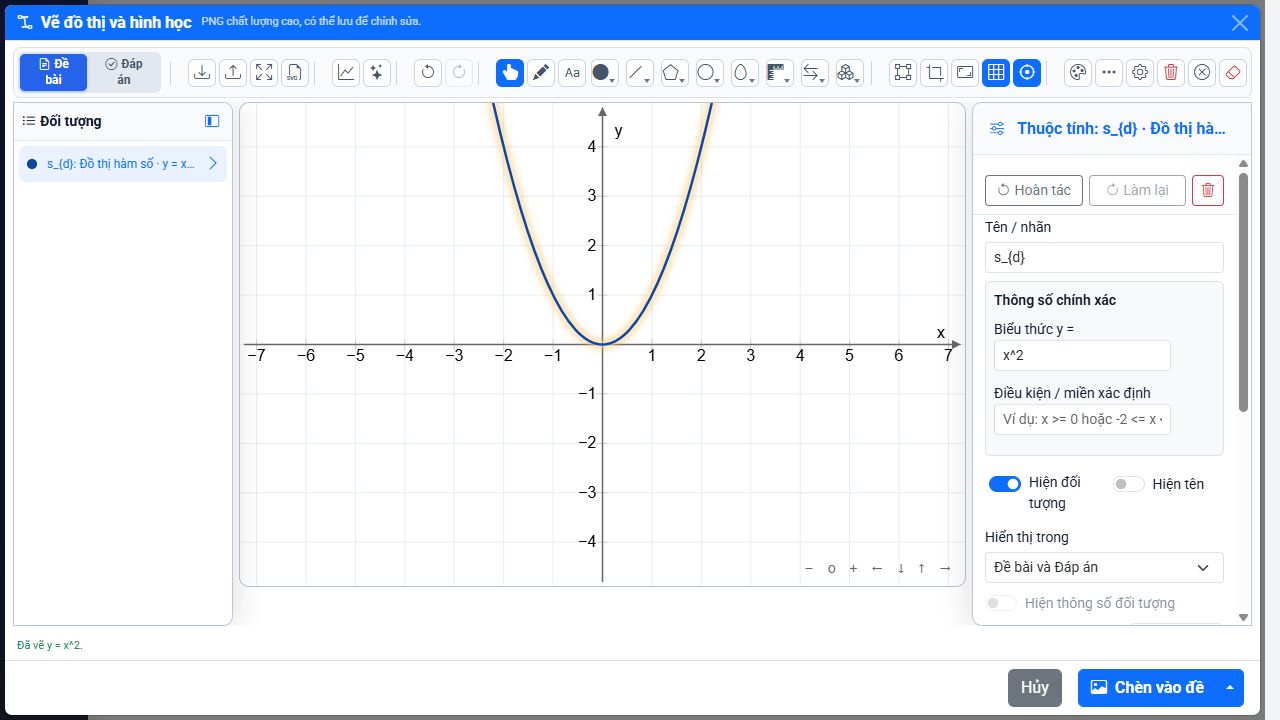1280x720 pixels.
Task: Click the graph plotting icon
Action: pyautogui.click(x=346, y=72)
